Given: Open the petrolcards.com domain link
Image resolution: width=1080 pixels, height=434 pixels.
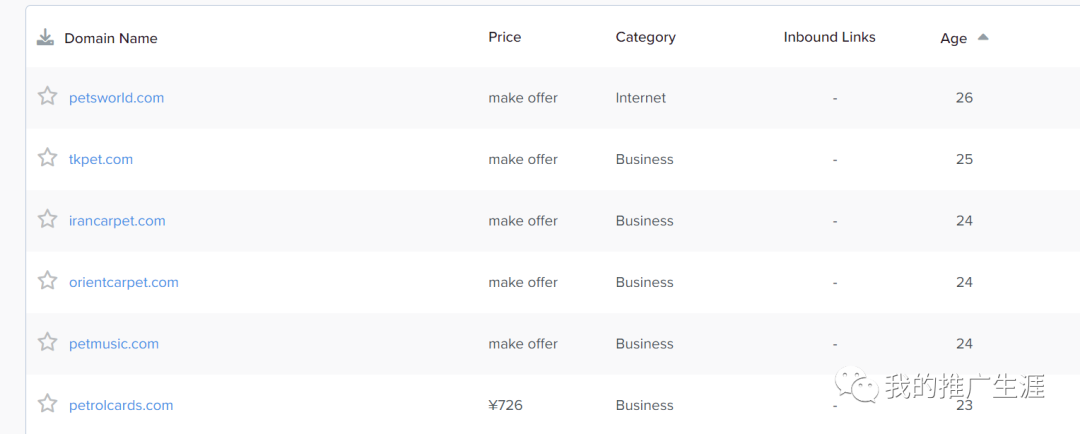Looking at the screenshot, I should click(121, 405).
